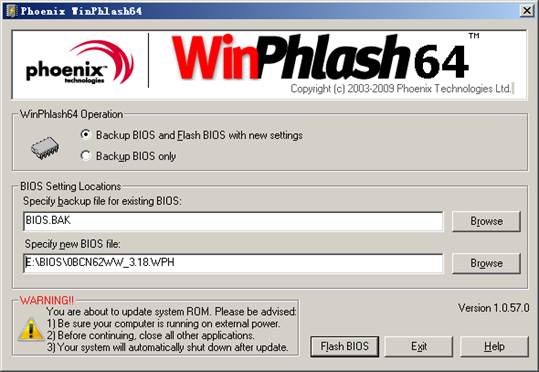Click the Phoenix Technologies logo

(79, 63)
